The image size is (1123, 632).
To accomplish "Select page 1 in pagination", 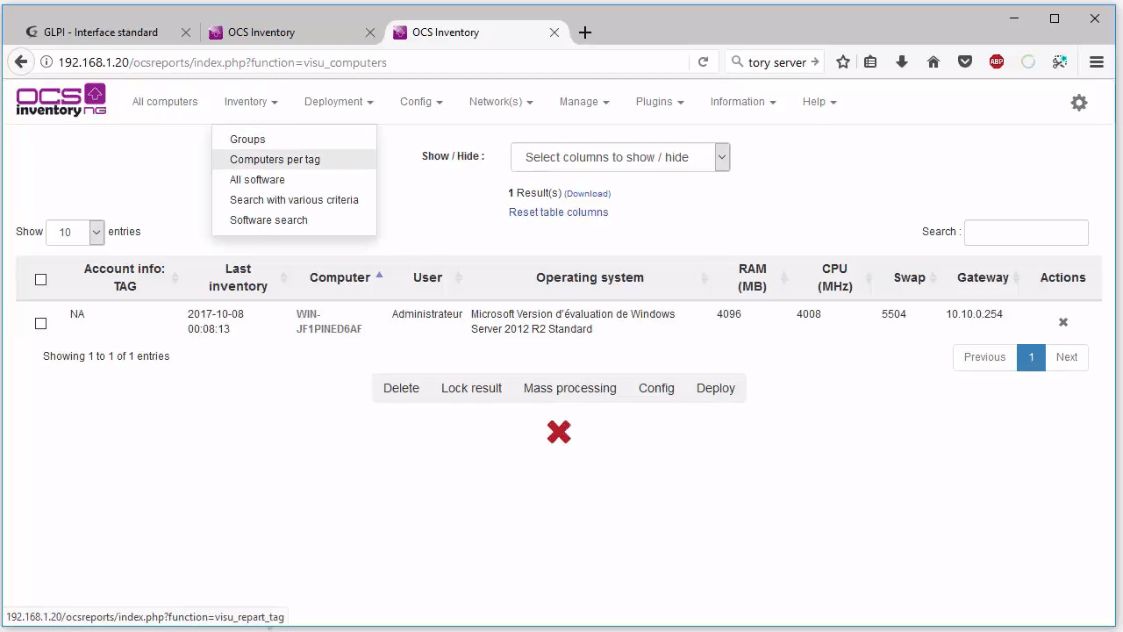I will tap(1031, 357).
